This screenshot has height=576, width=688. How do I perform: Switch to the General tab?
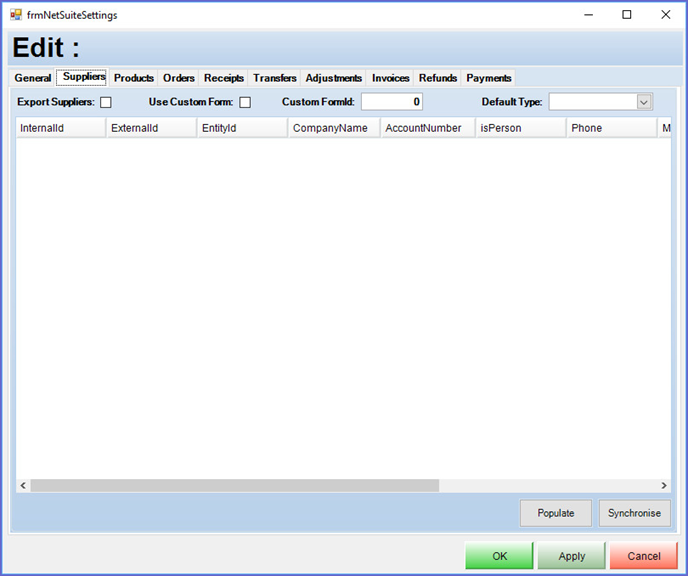coord(33,78)
